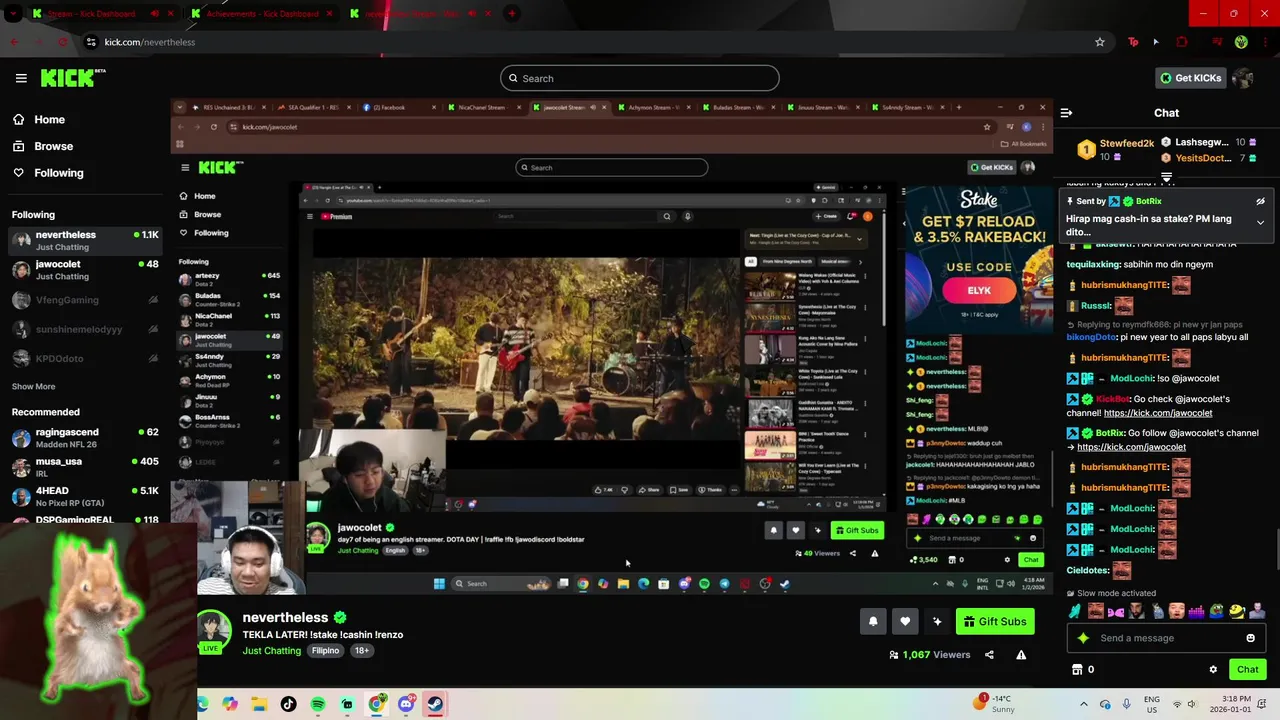Expand the chat leaderboard chevron

point(1166,177)
